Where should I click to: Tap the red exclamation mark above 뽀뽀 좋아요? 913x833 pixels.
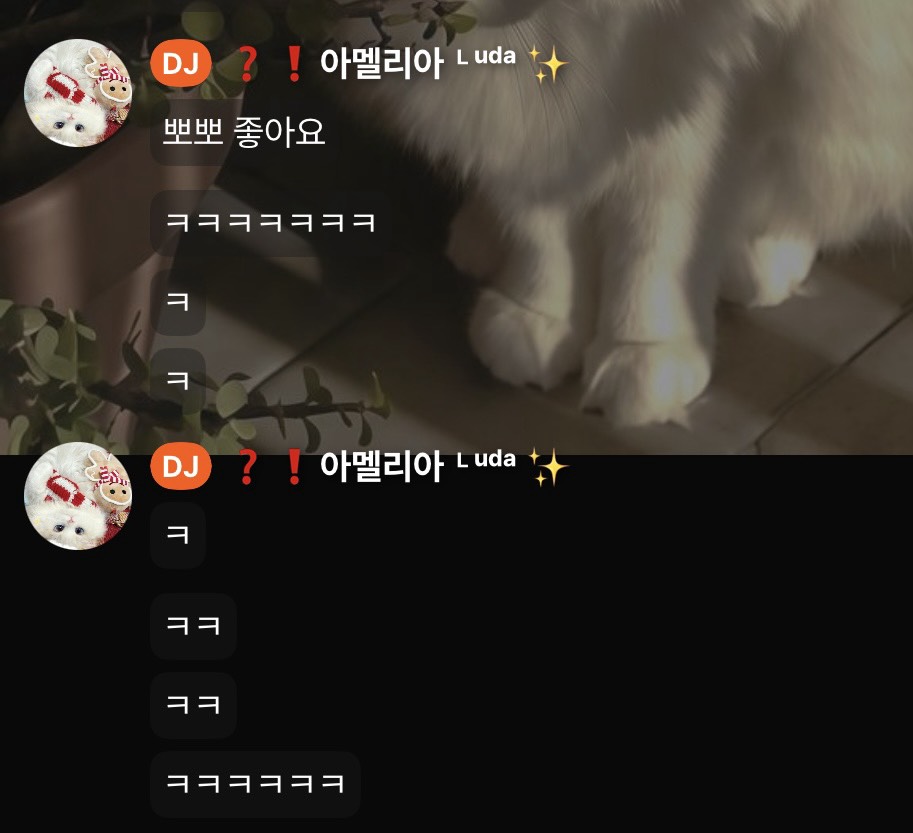pyautogui.click(x=293, y=63)
